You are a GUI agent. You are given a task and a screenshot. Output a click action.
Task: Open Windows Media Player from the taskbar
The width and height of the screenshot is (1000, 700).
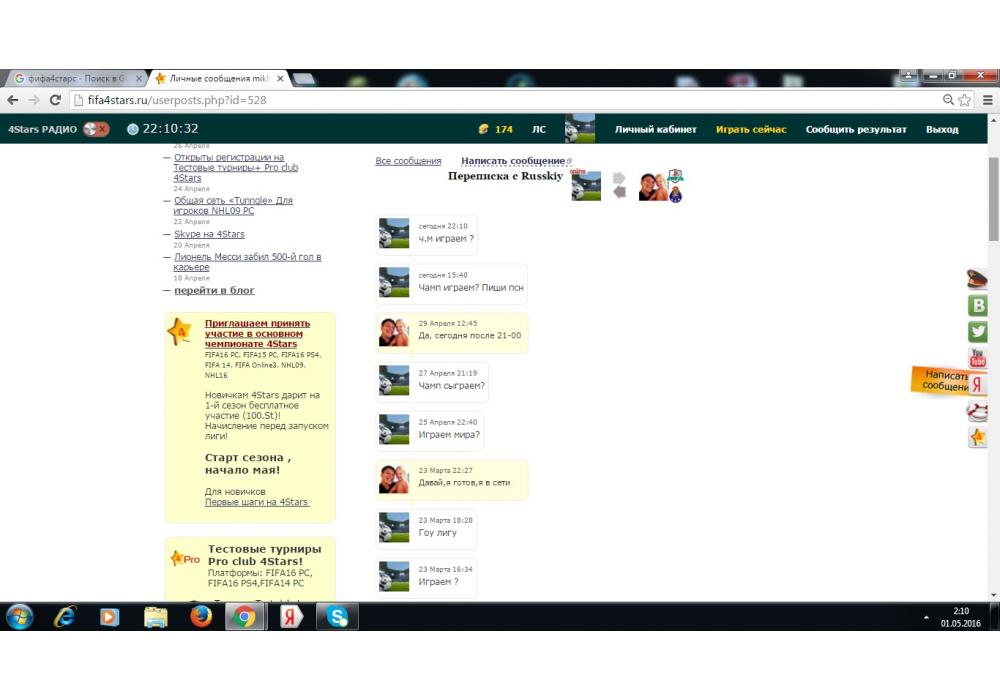tap(110, 616)
